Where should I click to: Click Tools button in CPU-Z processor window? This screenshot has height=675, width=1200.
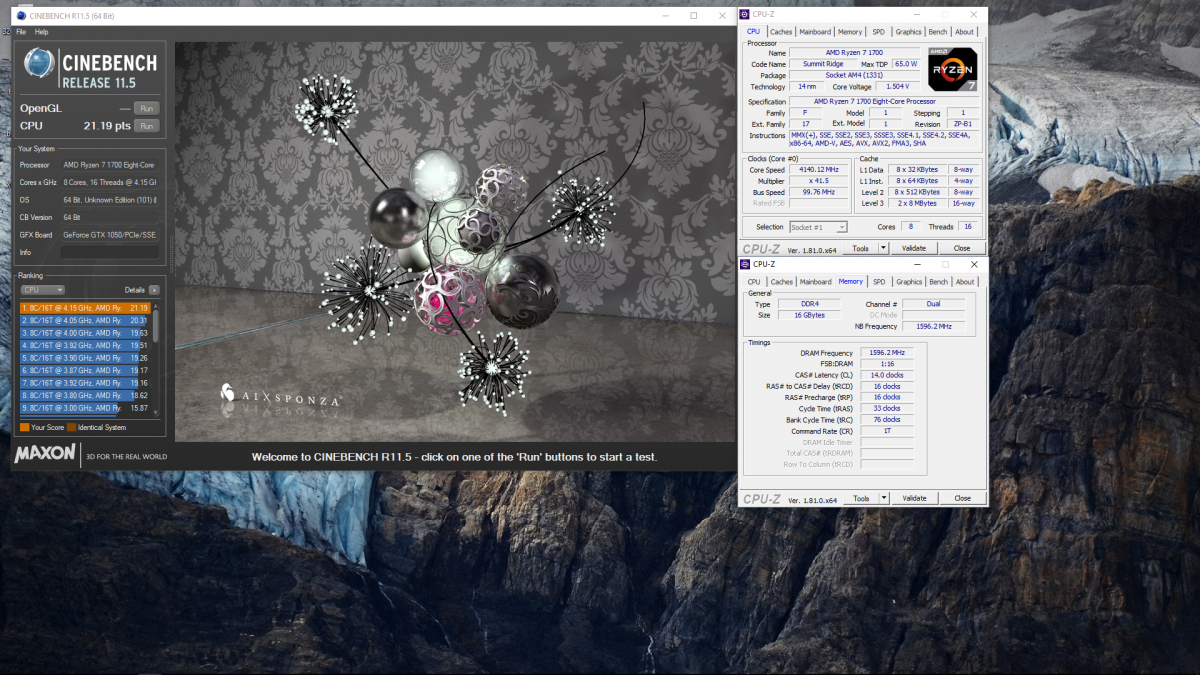(860, 248)
